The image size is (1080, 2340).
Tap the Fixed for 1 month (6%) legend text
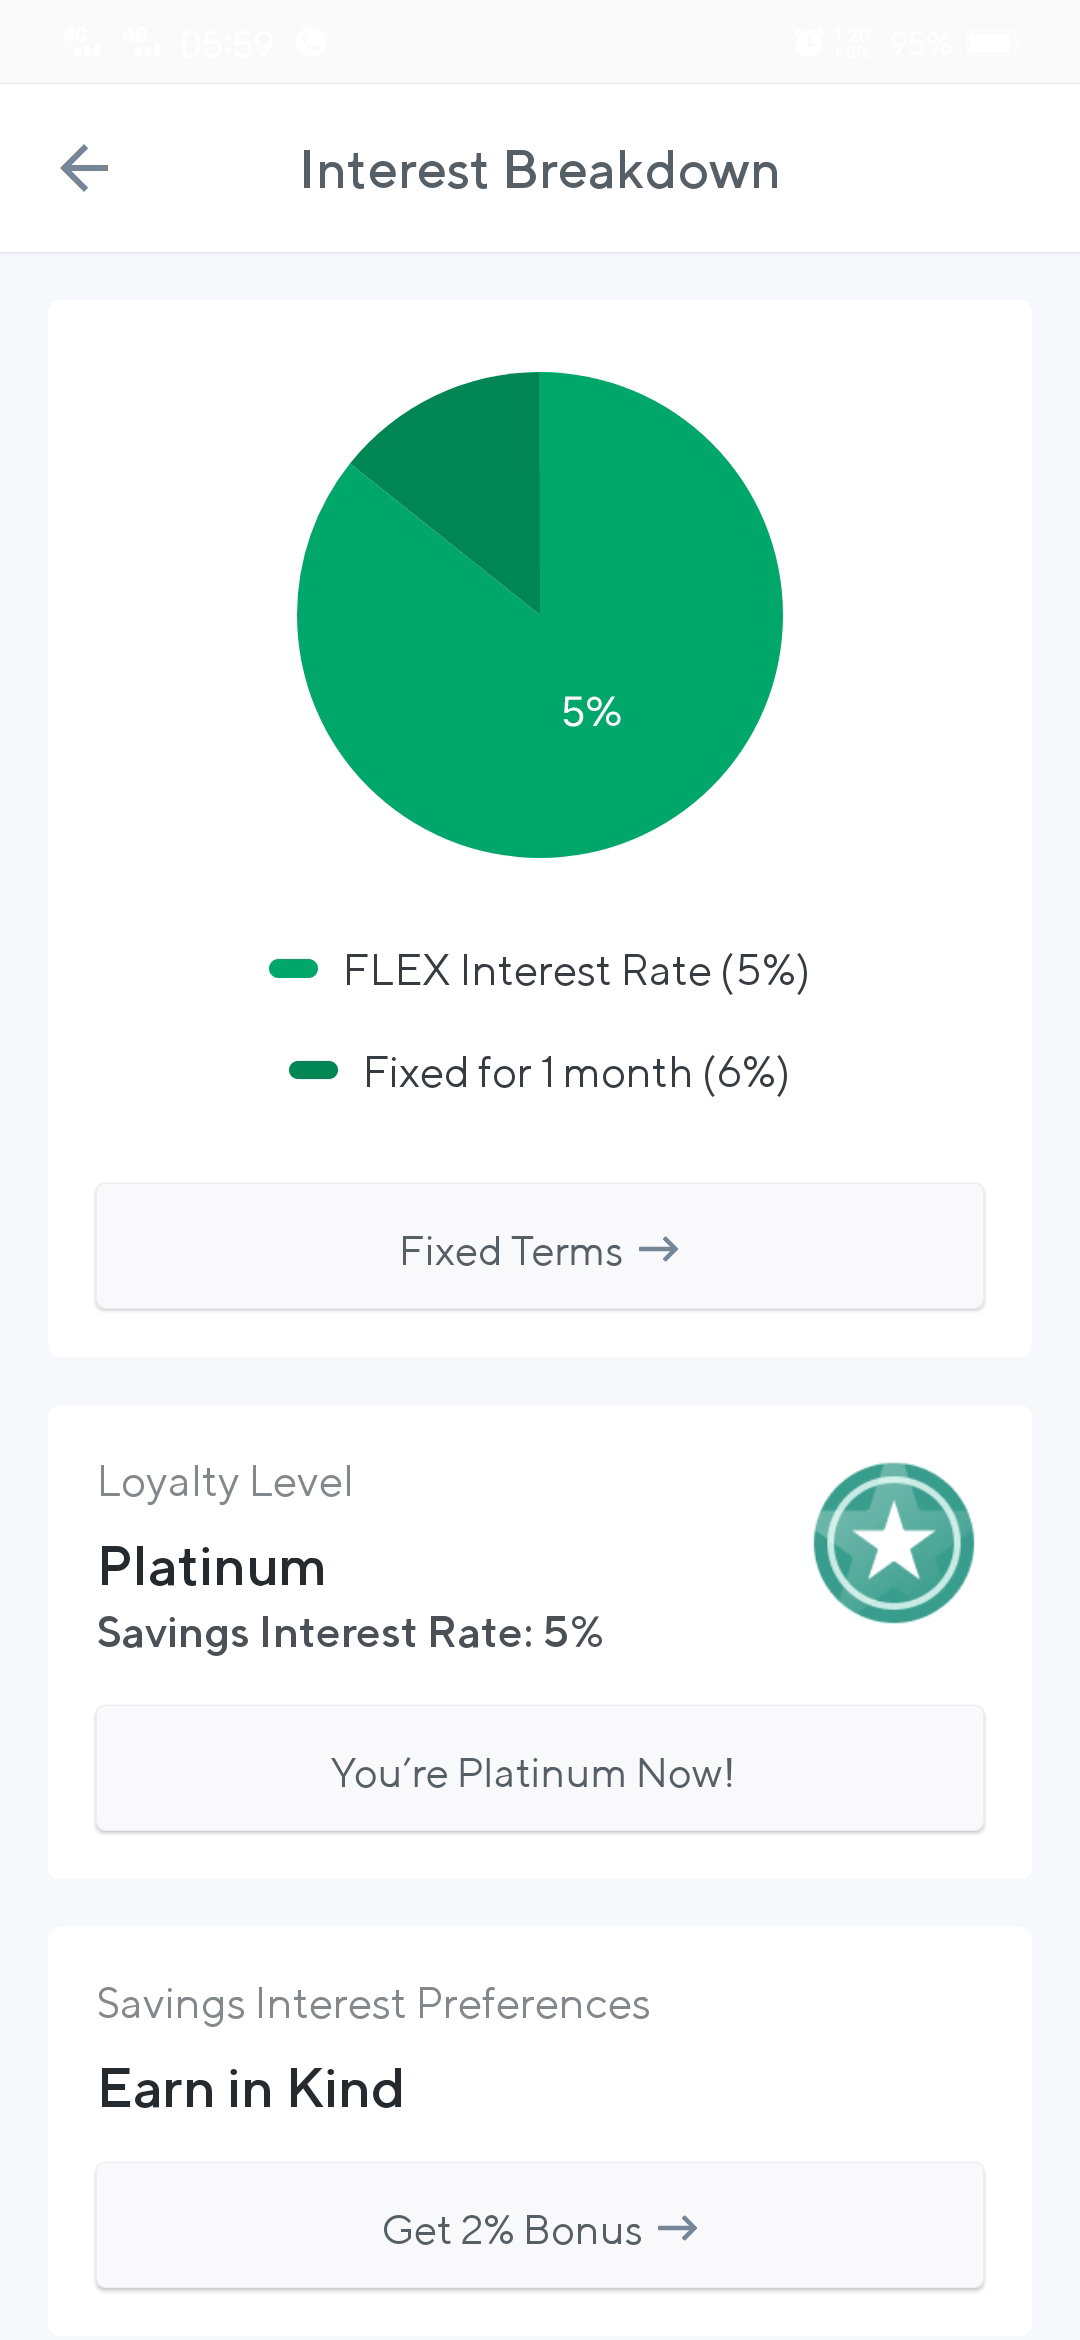pos(577,1073)
